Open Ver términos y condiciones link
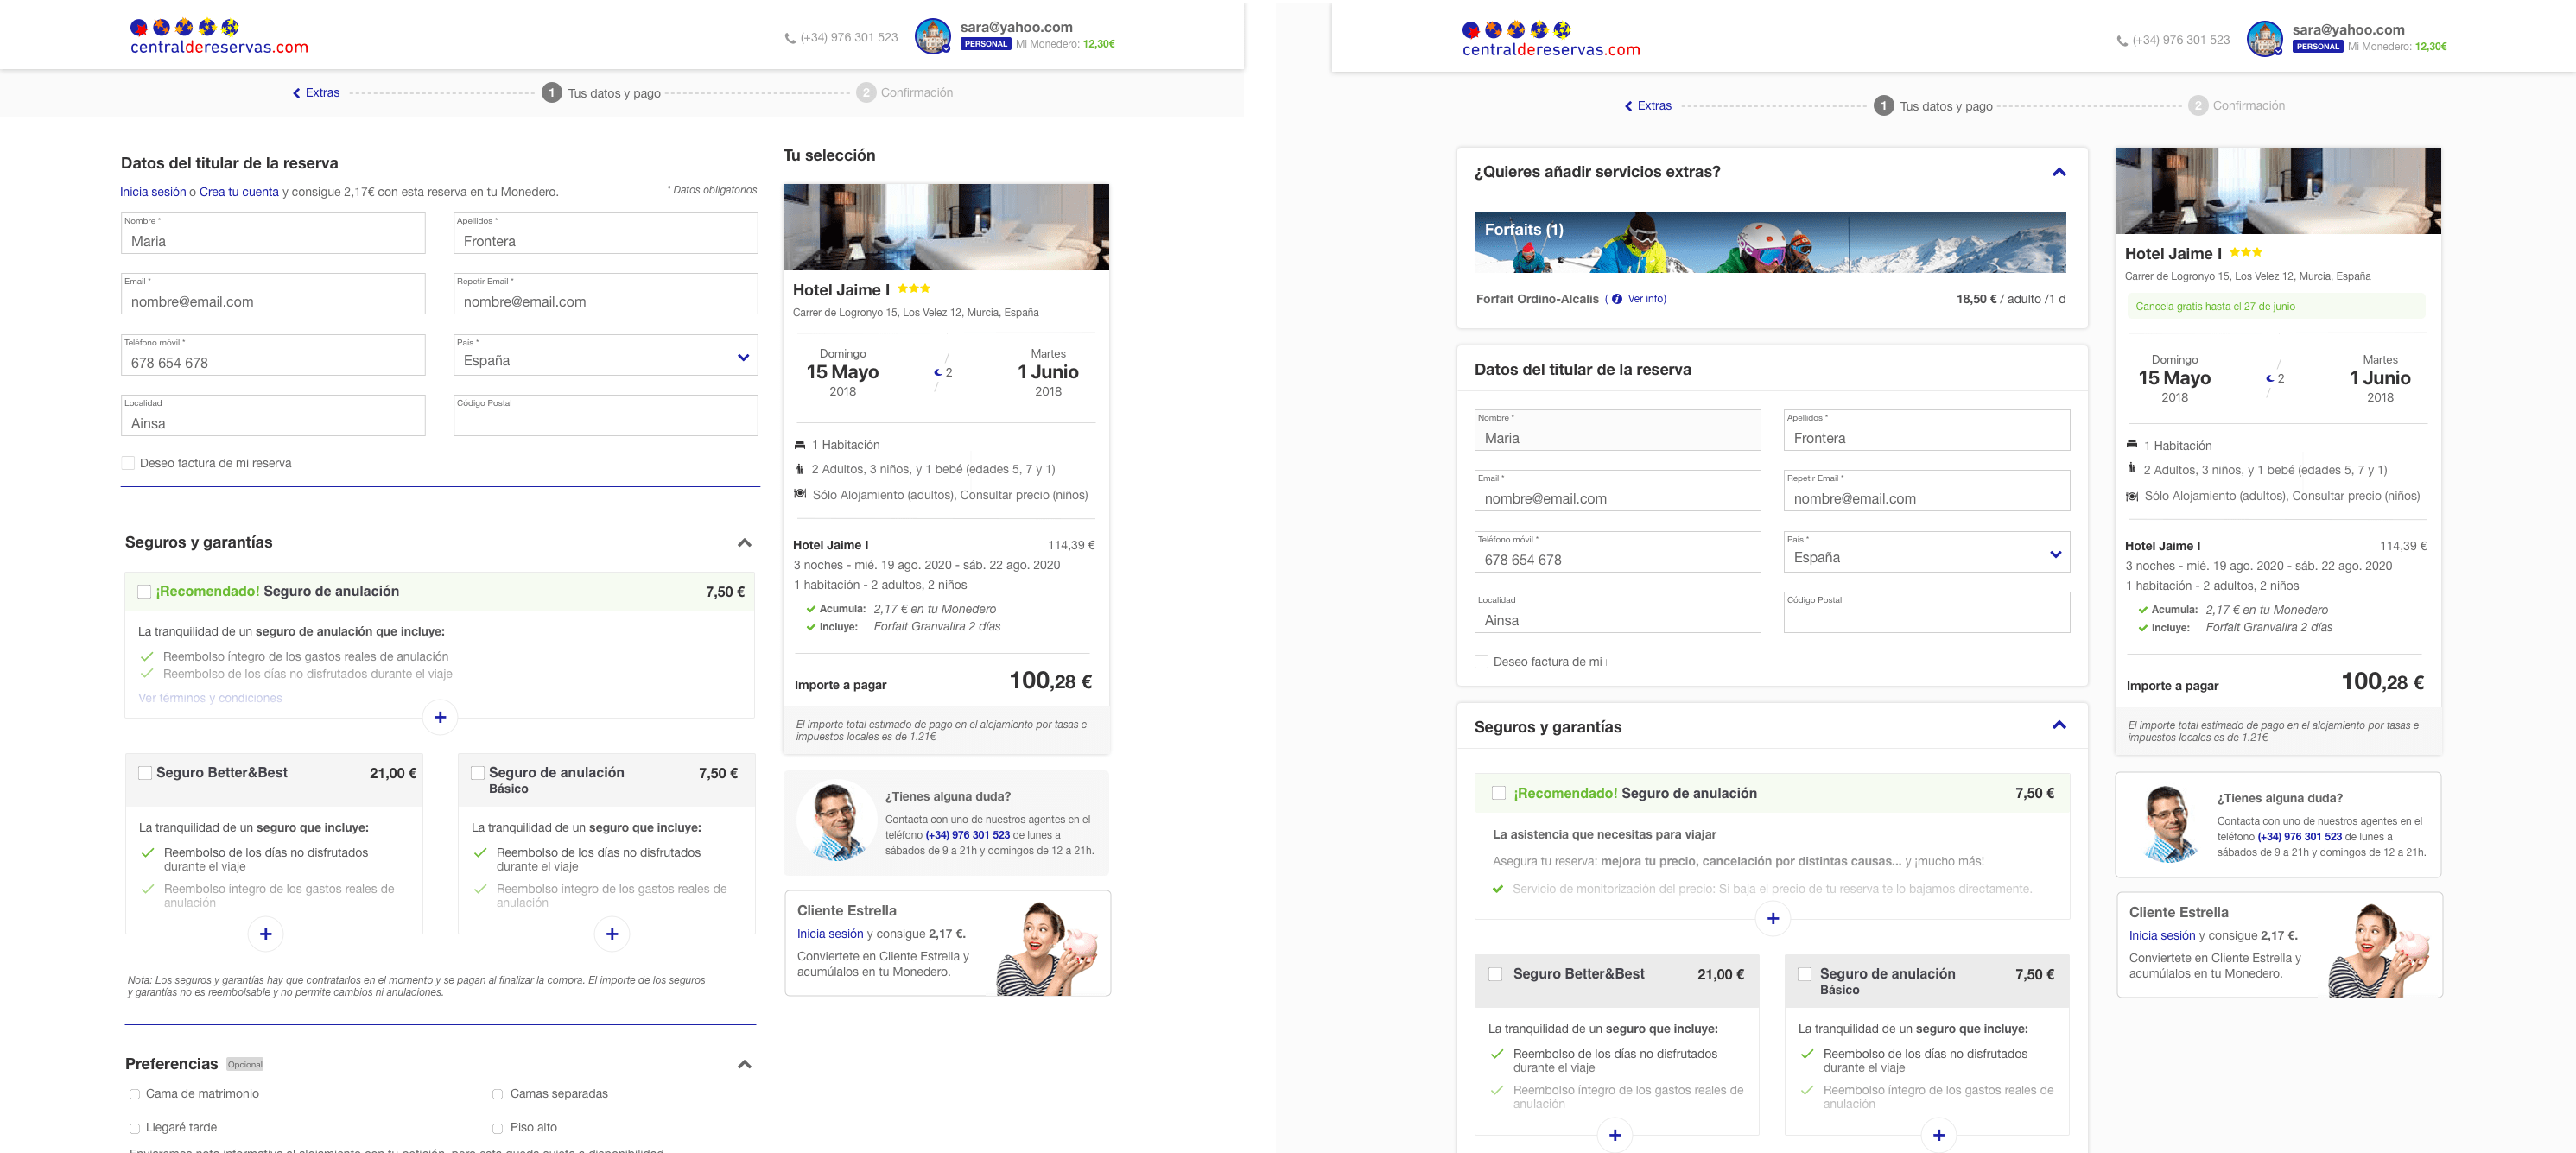Screen dimensions: 2576x1153 click(210, 698)
